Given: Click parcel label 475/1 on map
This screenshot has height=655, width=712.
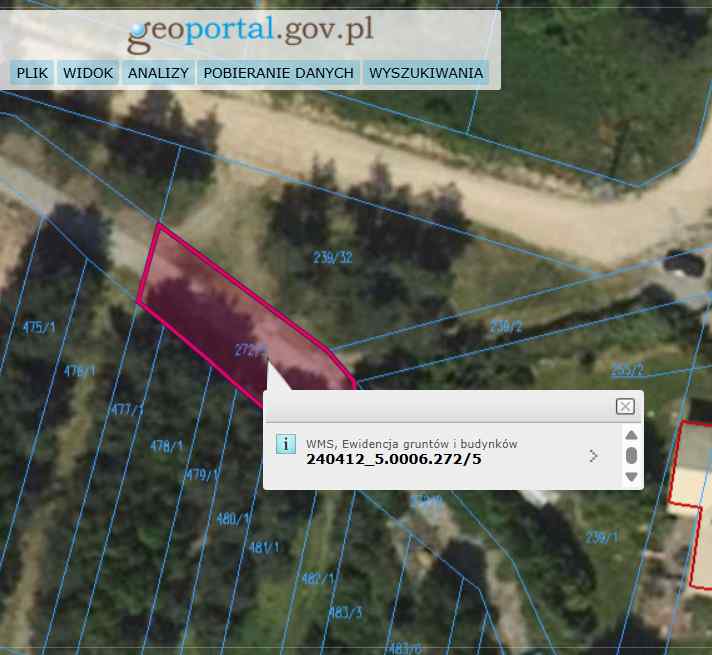Looking at the screenshot, I should pyautogui.click(x=39, y=328).
